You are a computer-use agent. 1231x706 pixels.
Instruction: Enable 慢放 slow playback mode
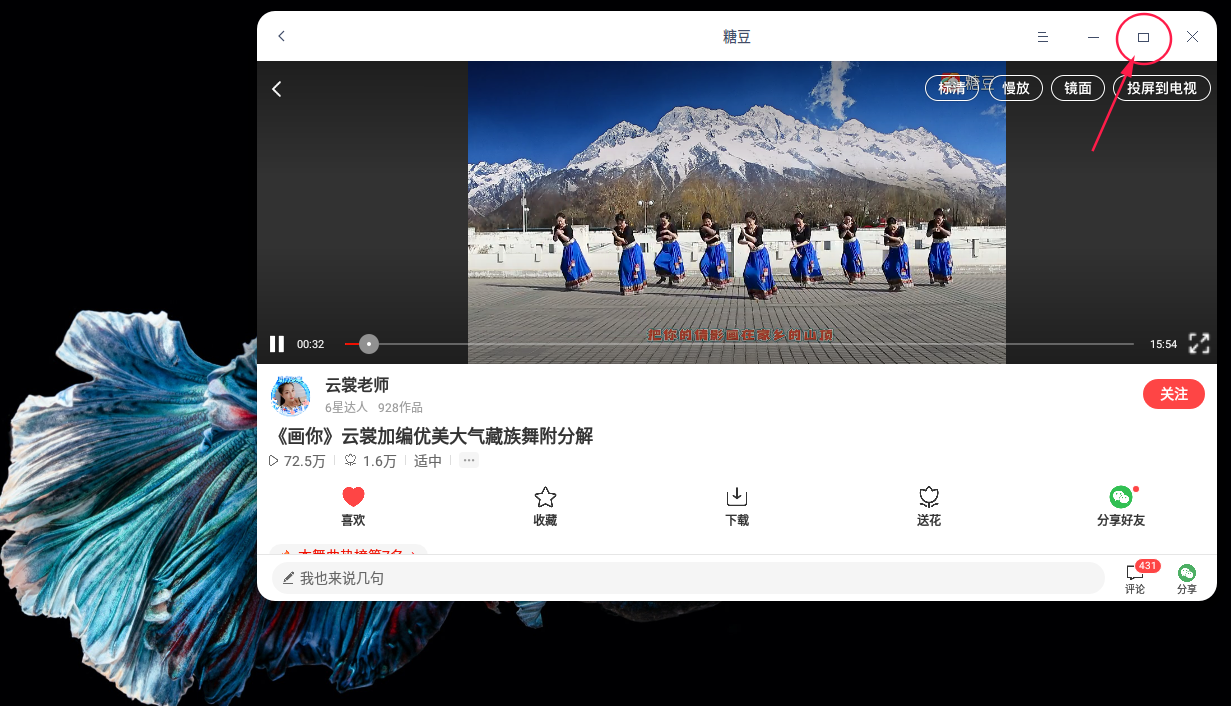[1016, 88]
